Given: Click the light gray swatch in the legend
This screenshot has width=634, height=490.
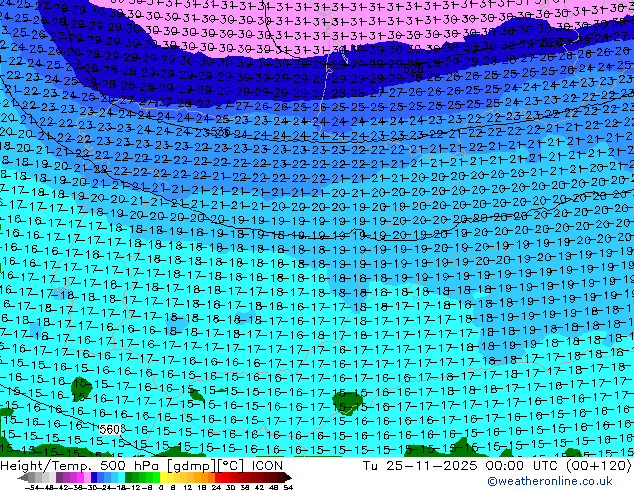Looking at the screenshot, I should tap(53, 477).
